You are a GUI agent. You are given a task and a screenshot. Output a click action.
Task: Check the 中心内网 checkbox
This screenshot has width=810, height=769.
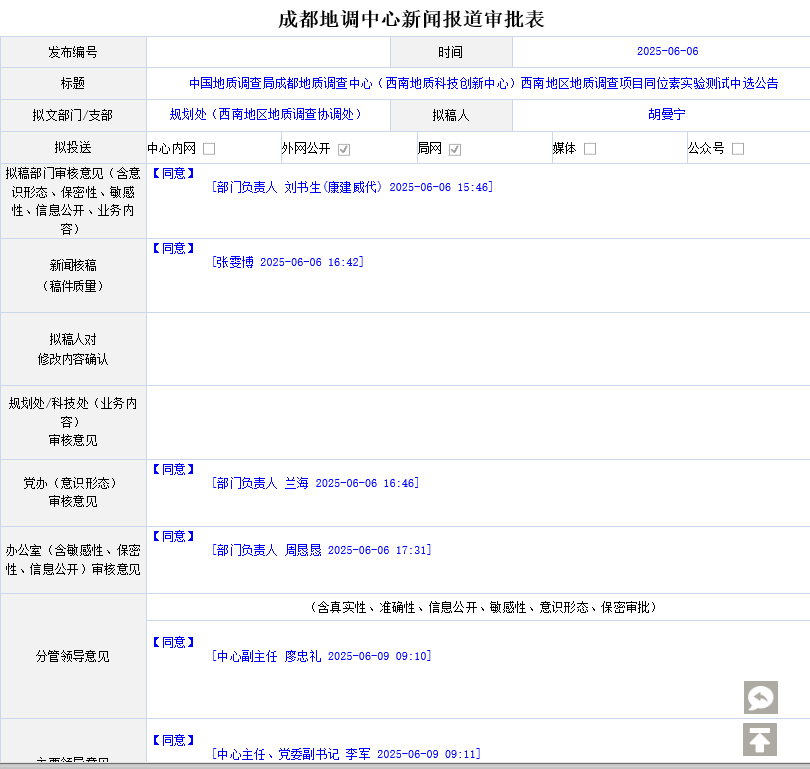[209, 149]
